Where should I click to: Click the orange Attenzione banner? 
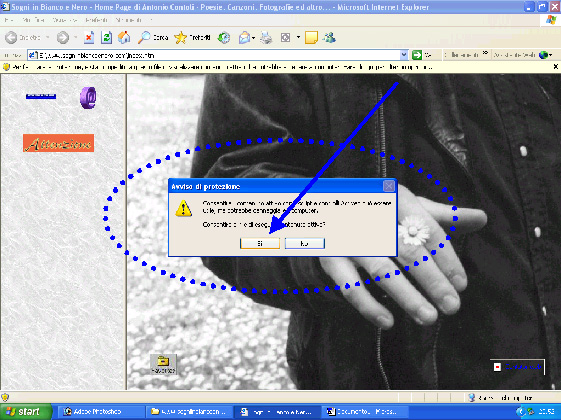pos(59,143)
